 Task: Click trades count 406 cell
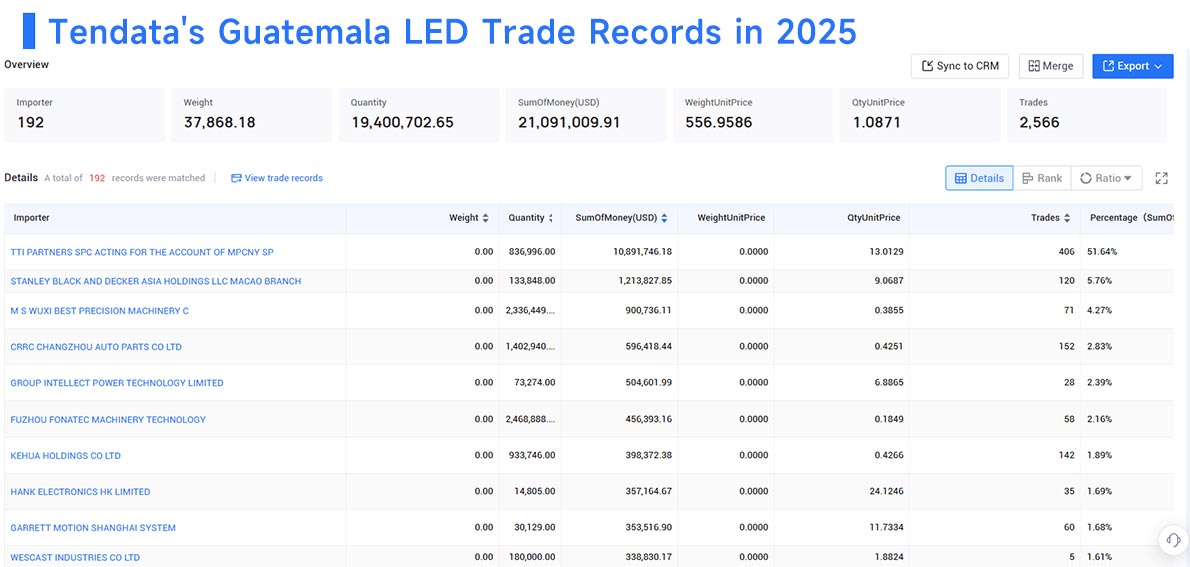(x=1066, y=252)
